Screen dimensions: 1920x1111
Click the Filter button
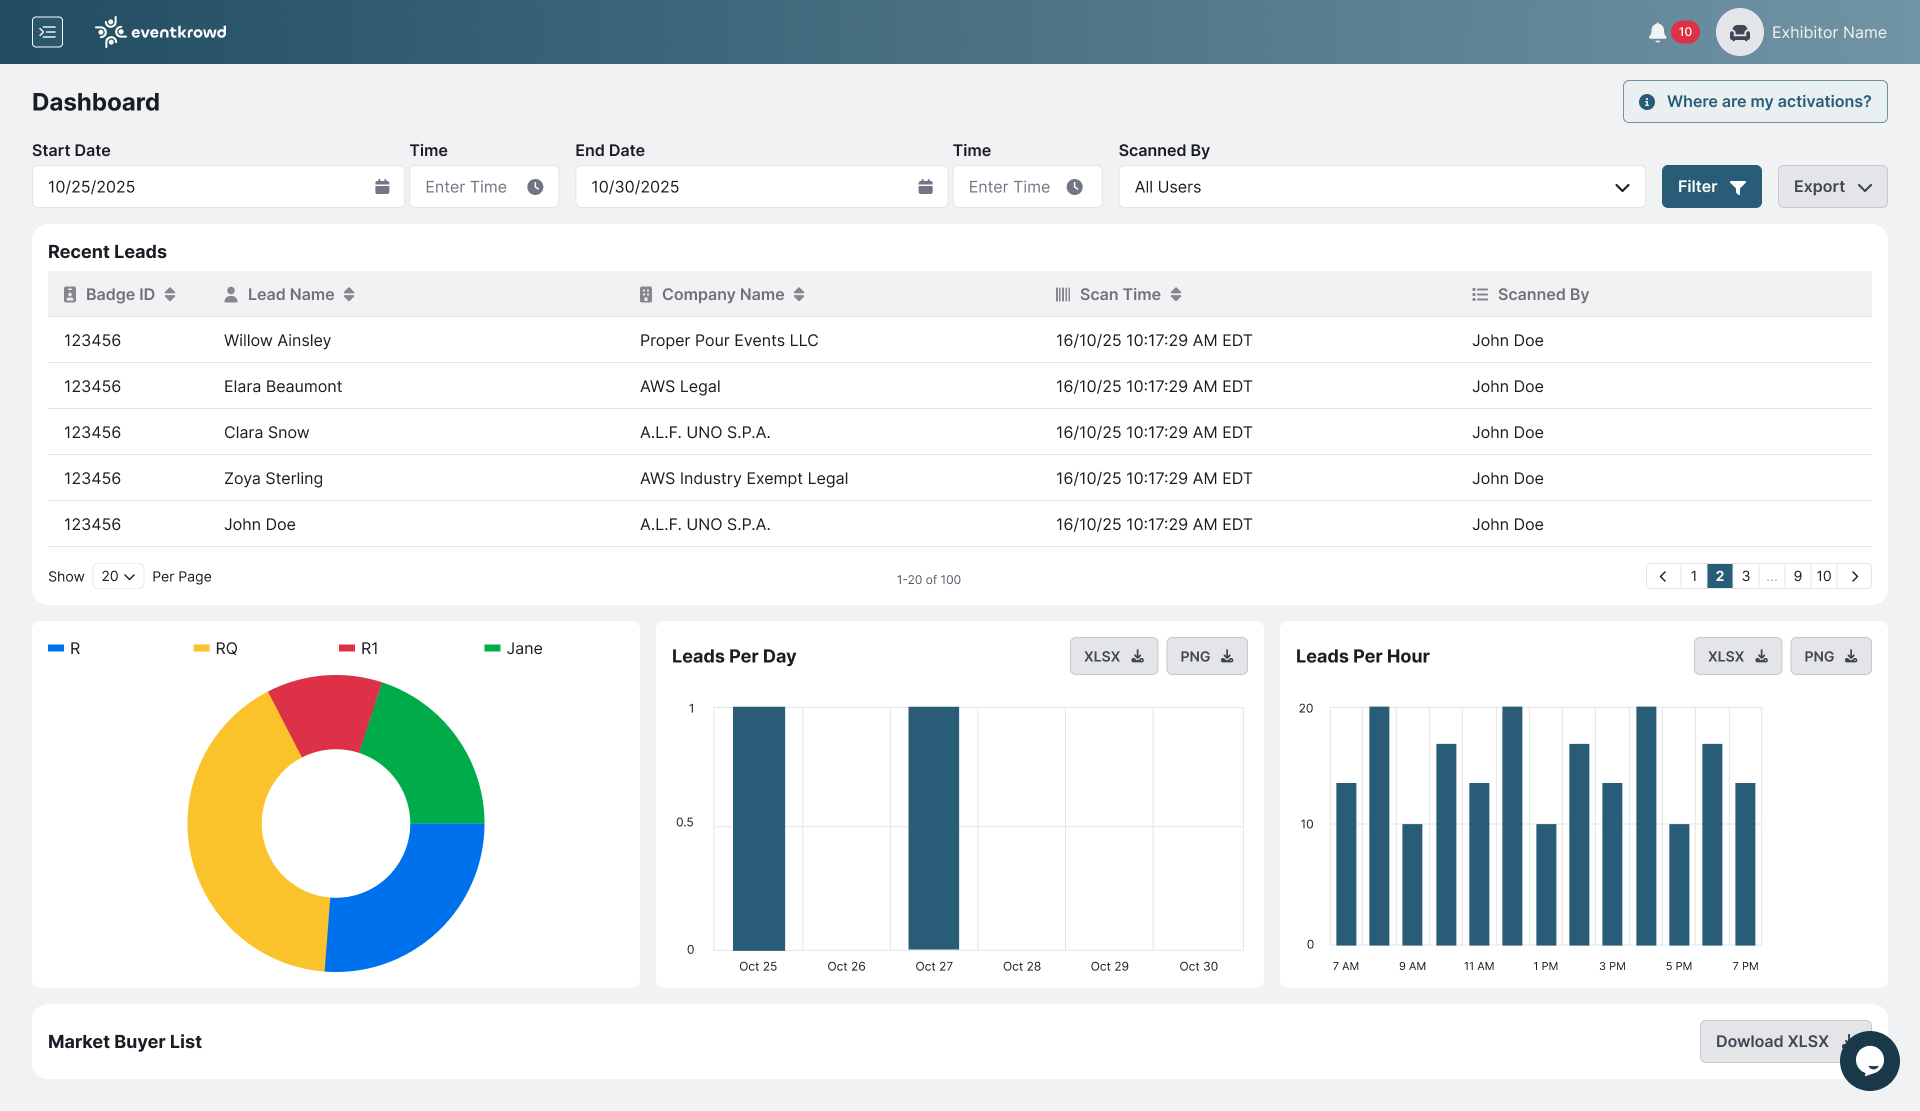click(1711, 187)
